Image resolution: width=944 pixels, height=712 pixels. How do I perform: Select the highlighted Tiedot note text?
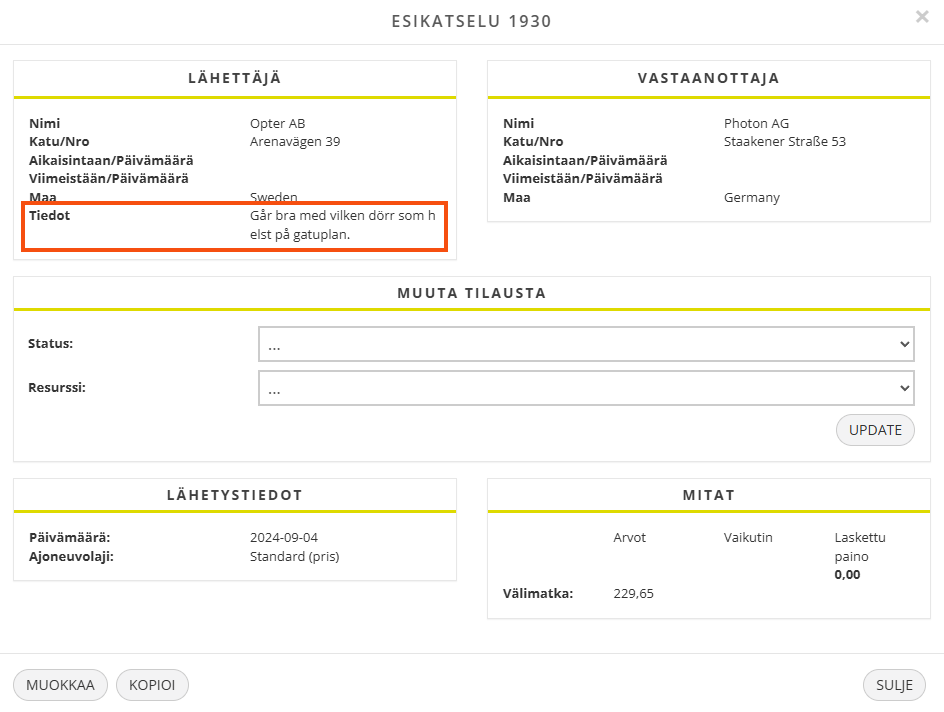coord(342,225)
